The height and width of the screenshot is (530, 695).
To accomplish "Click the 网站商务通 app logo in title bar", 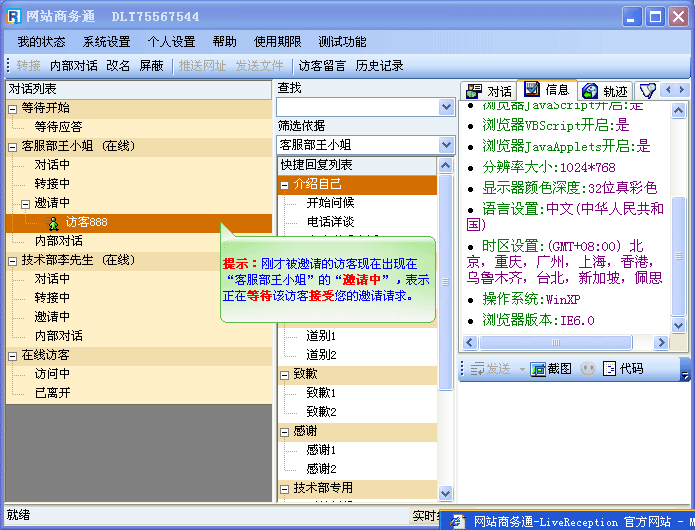I will (14, 17).
